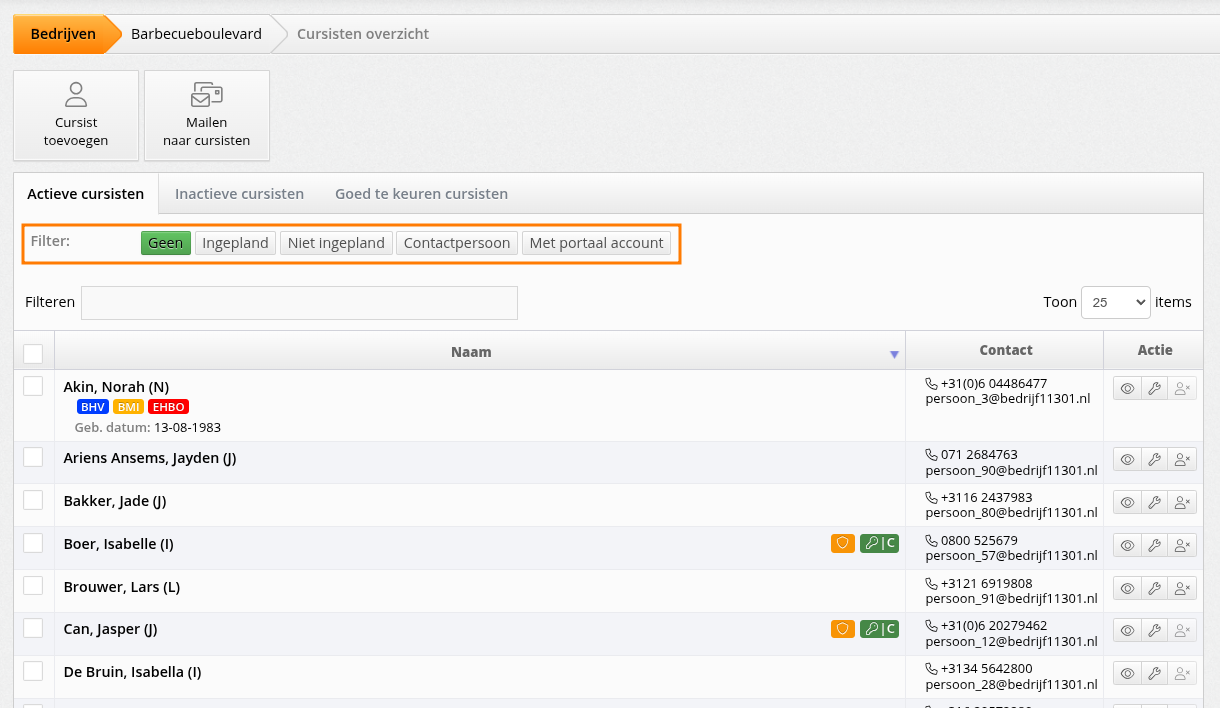Remove Boer, Isabelle with user-x icon

(x=1182, y=546)
